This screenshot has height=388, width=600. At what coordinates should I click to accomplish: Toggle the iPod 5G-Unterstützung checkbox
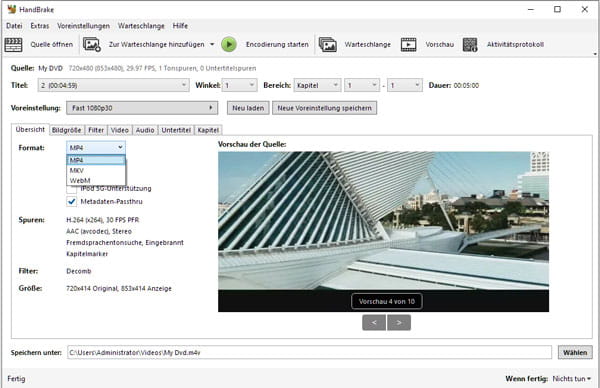pyautogui.click(x=71, y=189)
